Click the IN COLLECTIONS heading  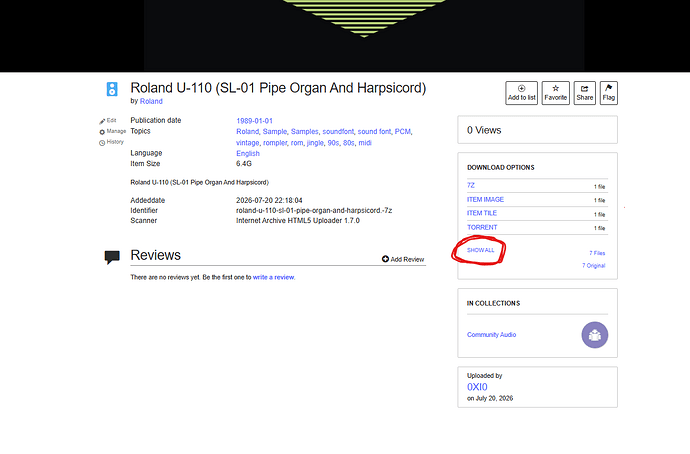493,304
